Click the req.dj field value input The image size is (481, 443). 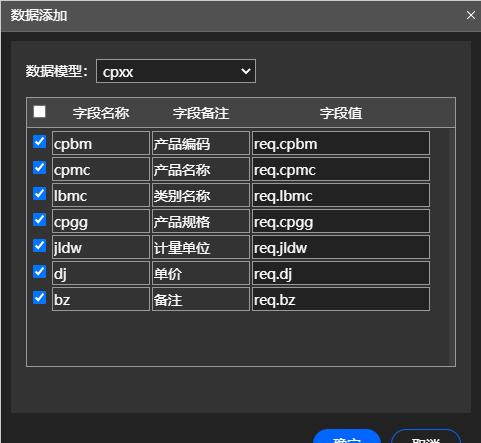point(341,273)
